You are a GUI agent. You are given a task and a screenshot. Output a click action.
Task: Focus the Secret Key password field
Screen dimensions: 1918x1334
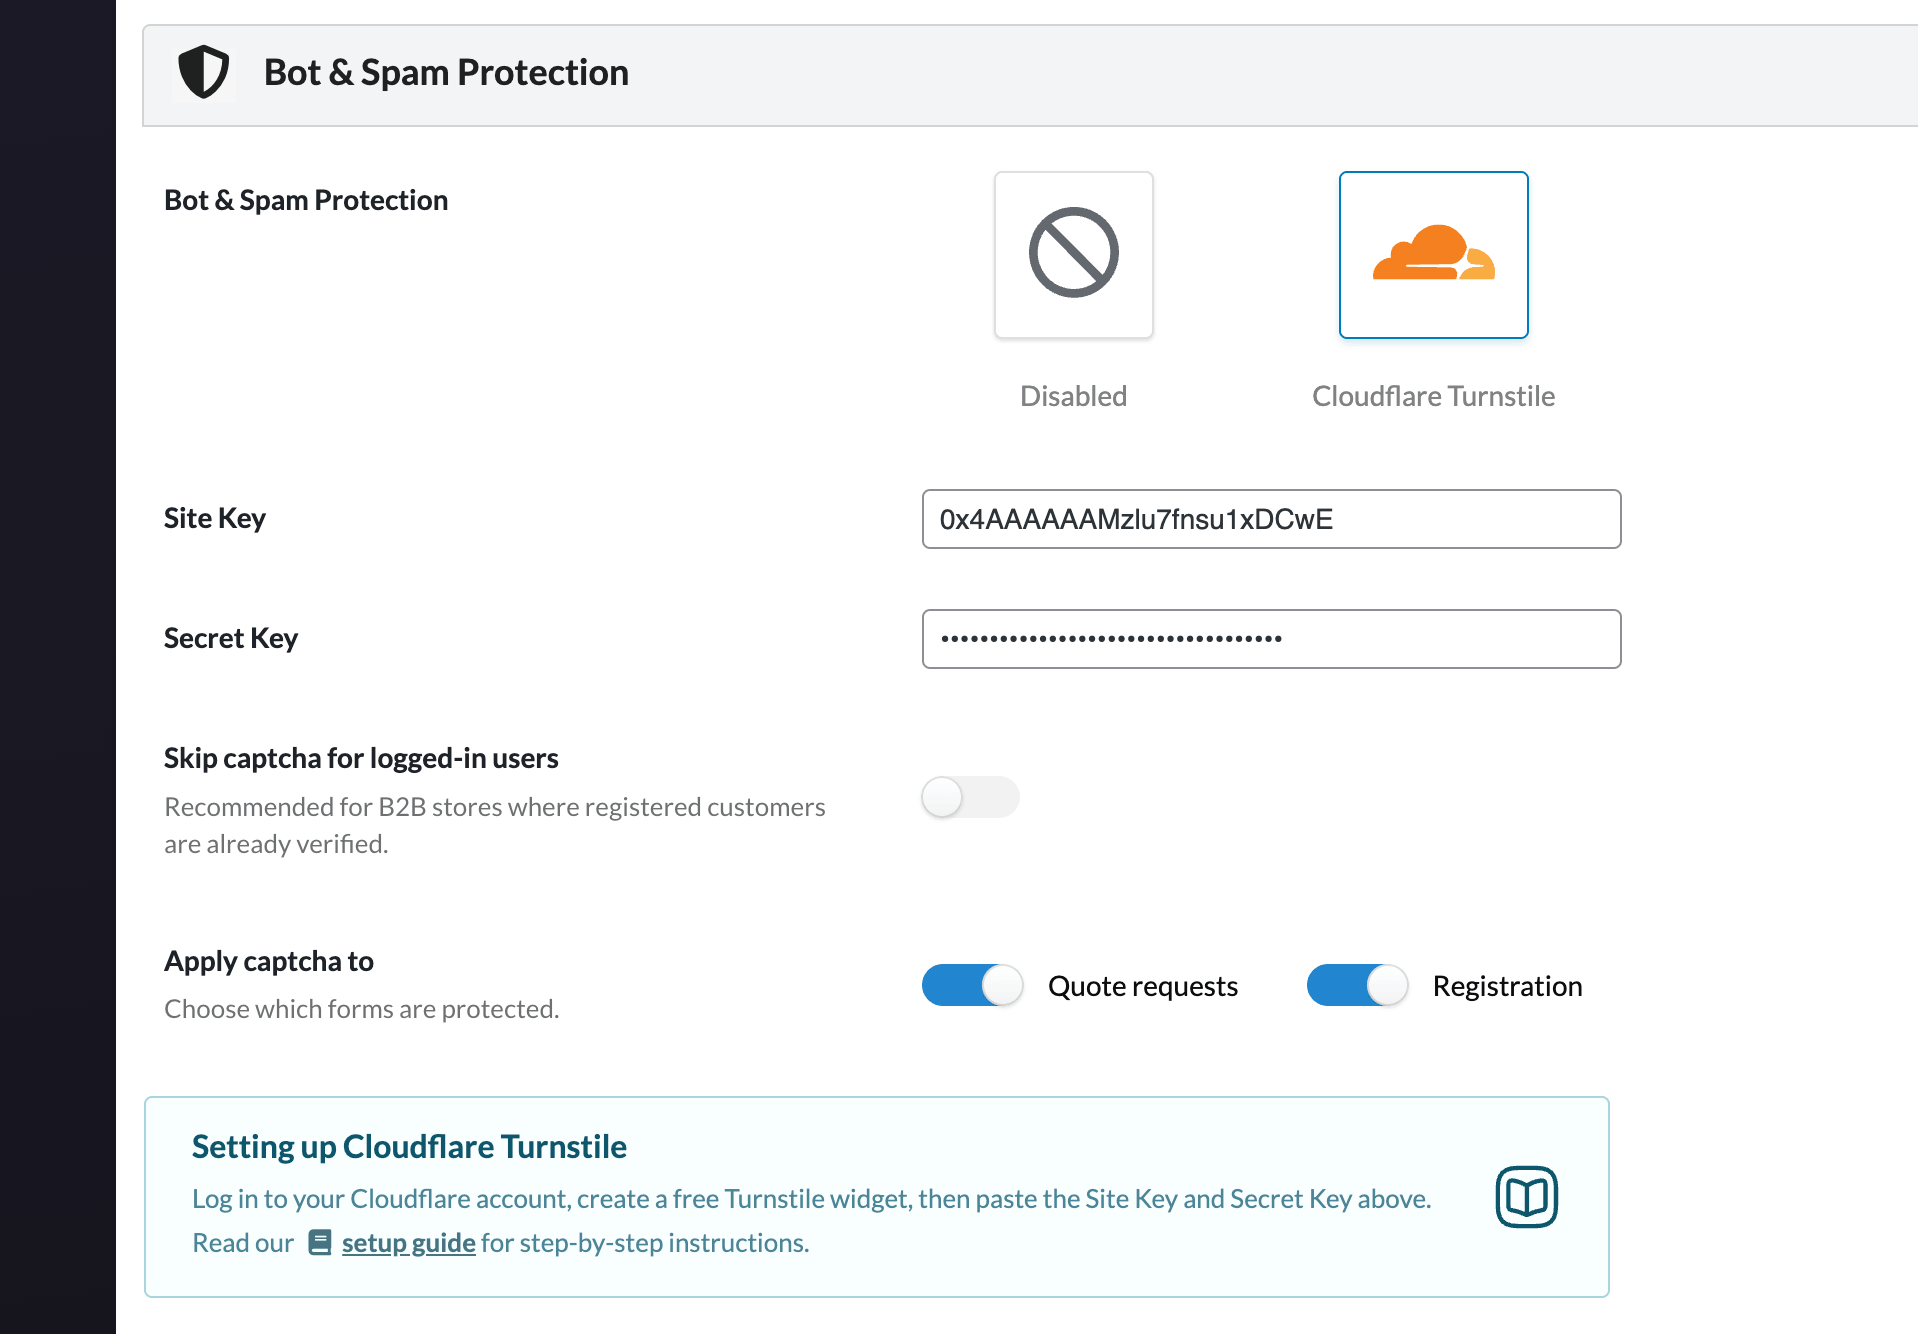[x=1271, y=639]
